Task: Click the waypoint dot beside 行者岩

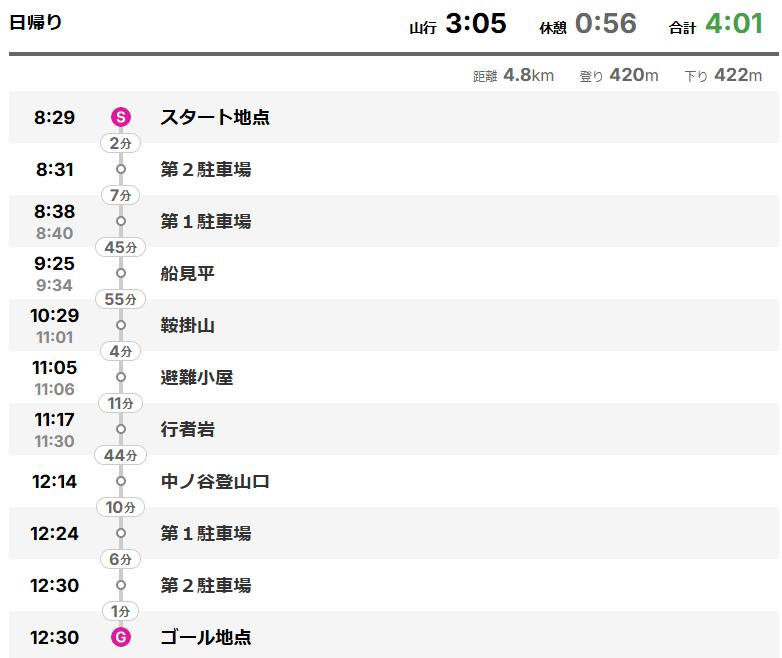Action: [121, 429]
